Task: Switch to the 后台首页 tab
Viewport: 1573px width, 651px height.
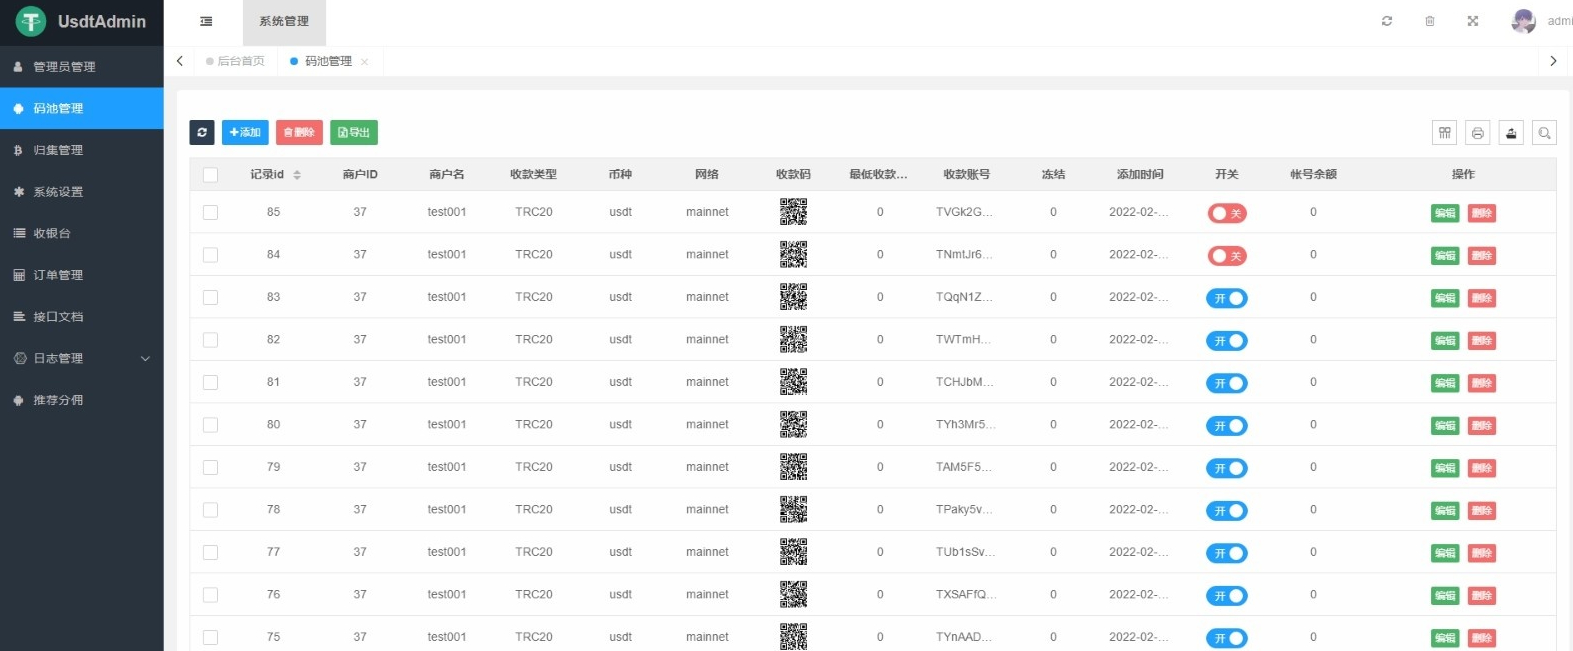Action: [236, 61]
